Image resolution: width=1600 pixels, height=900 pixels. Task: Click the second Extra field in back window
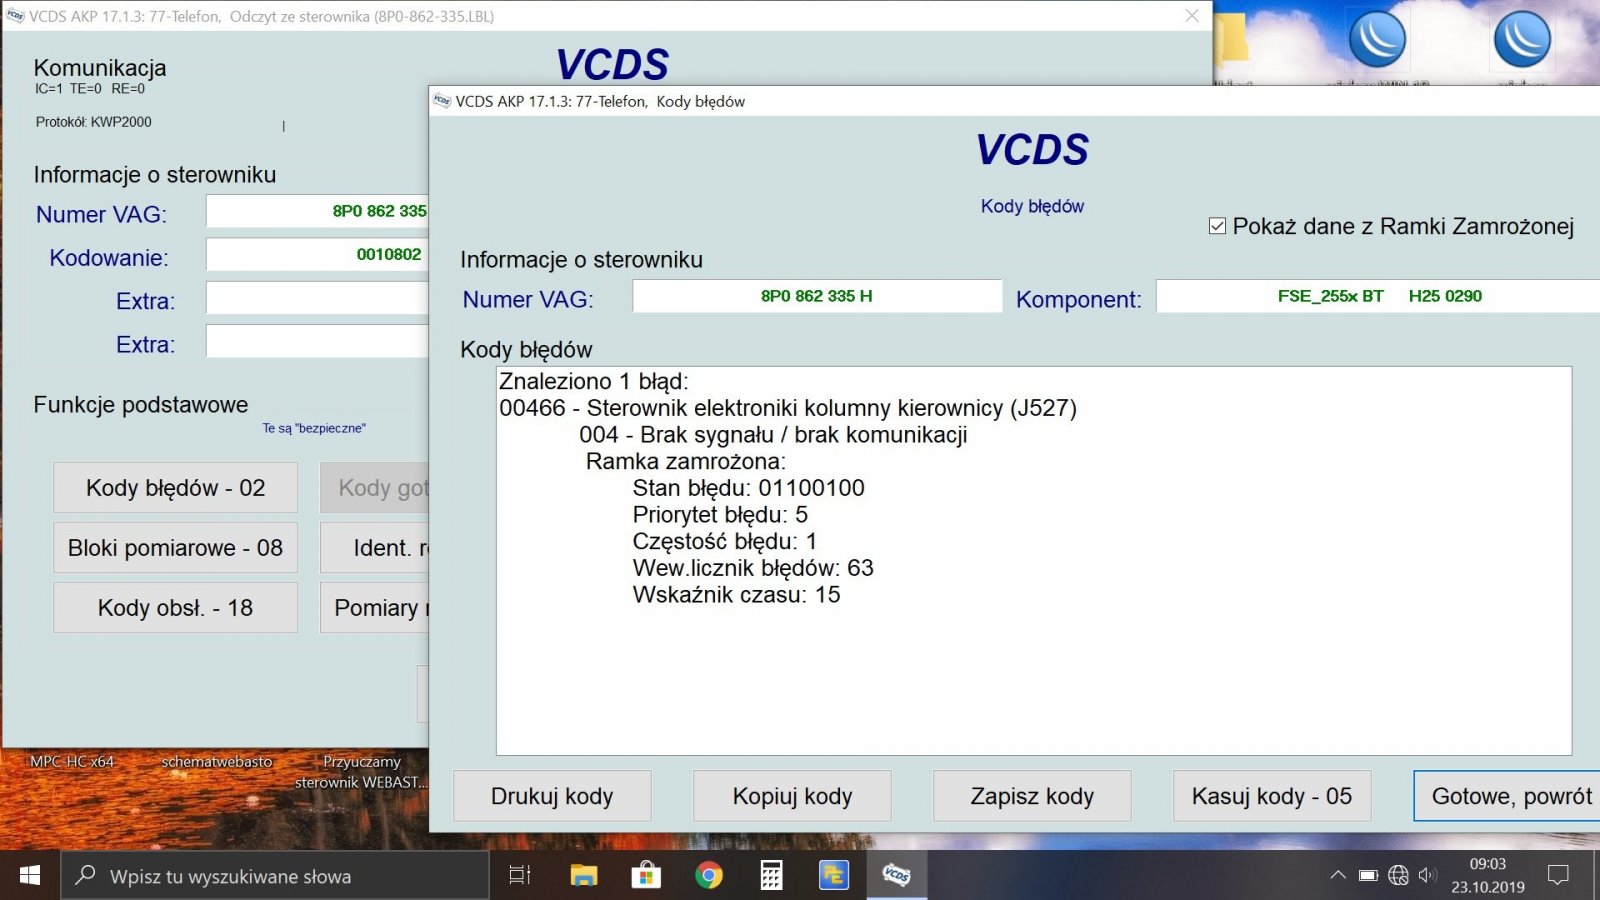pyautogui.click(x=318, y=341)
